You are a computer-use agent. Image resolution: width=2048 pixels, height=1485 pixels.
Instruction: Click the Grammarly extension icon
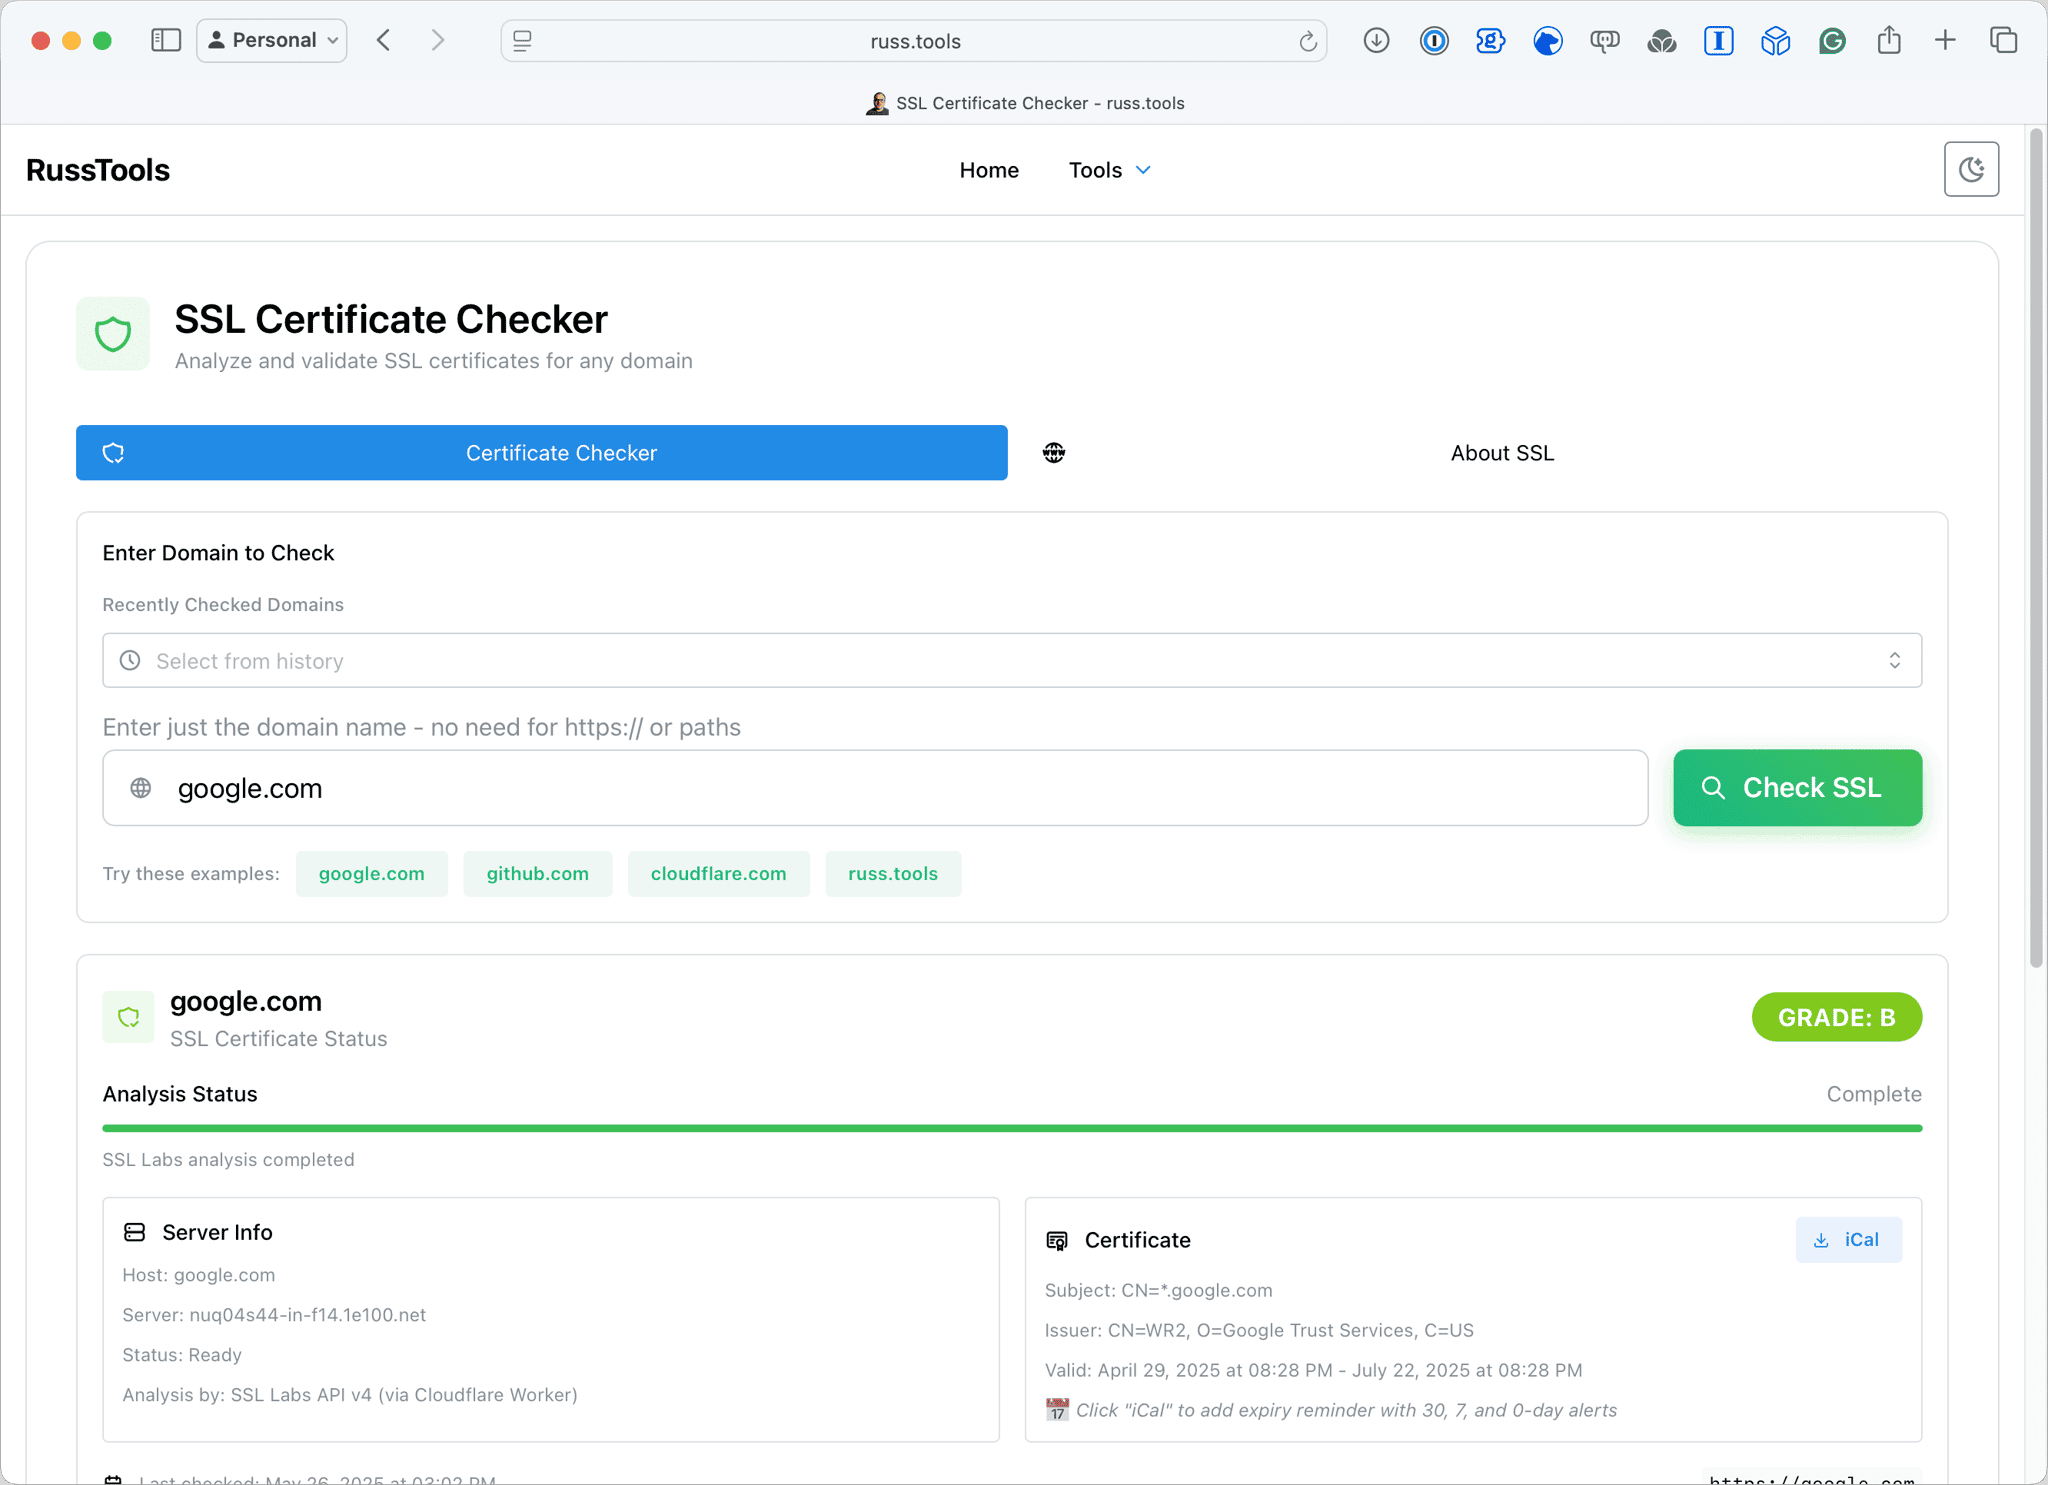click(x=1831, y=40)
